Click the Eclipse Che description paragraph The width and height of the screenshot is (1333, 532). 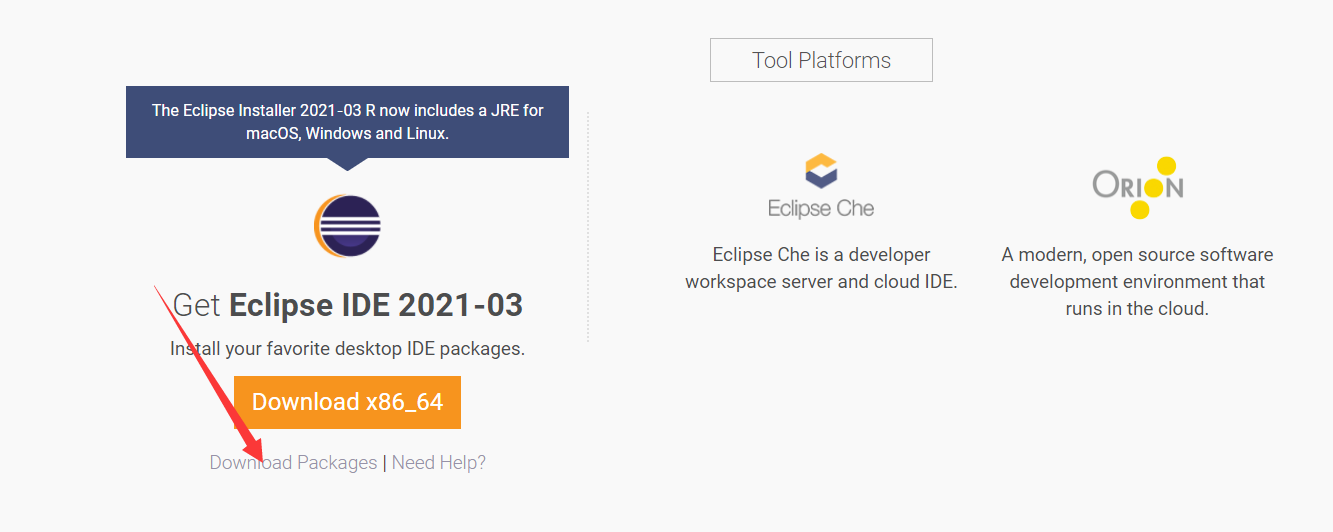pos(821,268)
